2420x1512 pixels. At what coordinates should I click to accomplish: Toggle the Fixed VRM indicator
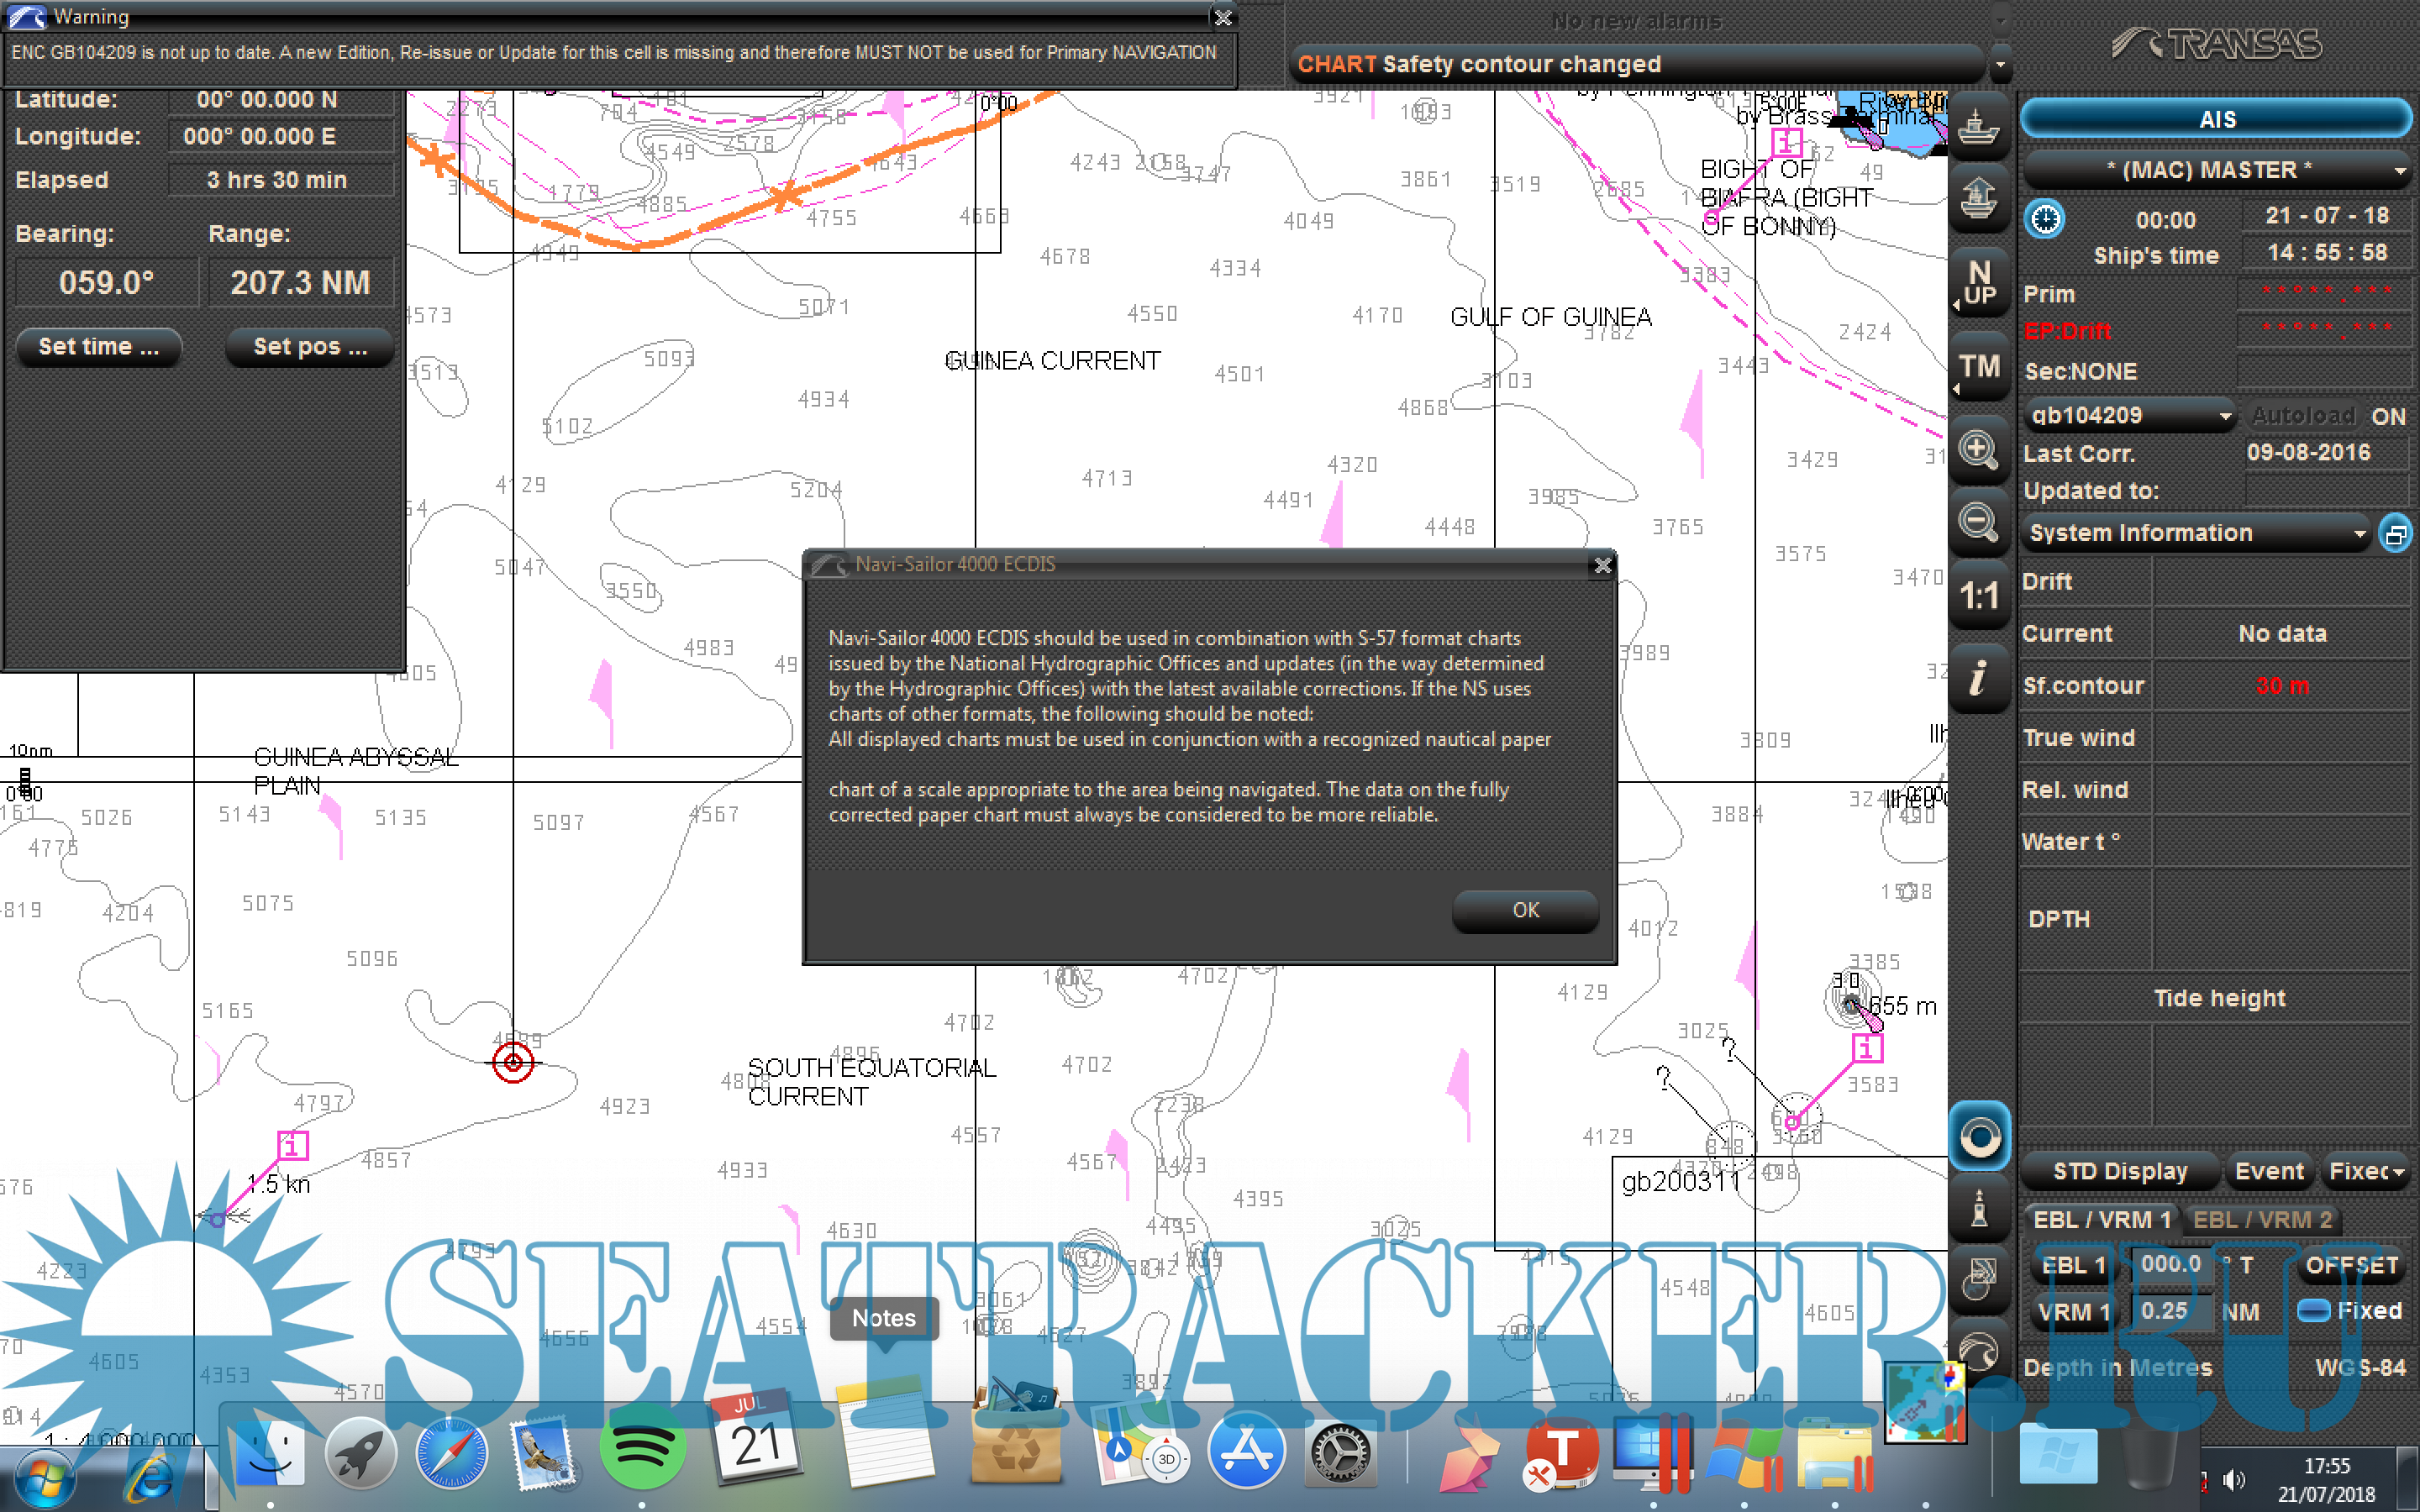tap(2313, 1310)
